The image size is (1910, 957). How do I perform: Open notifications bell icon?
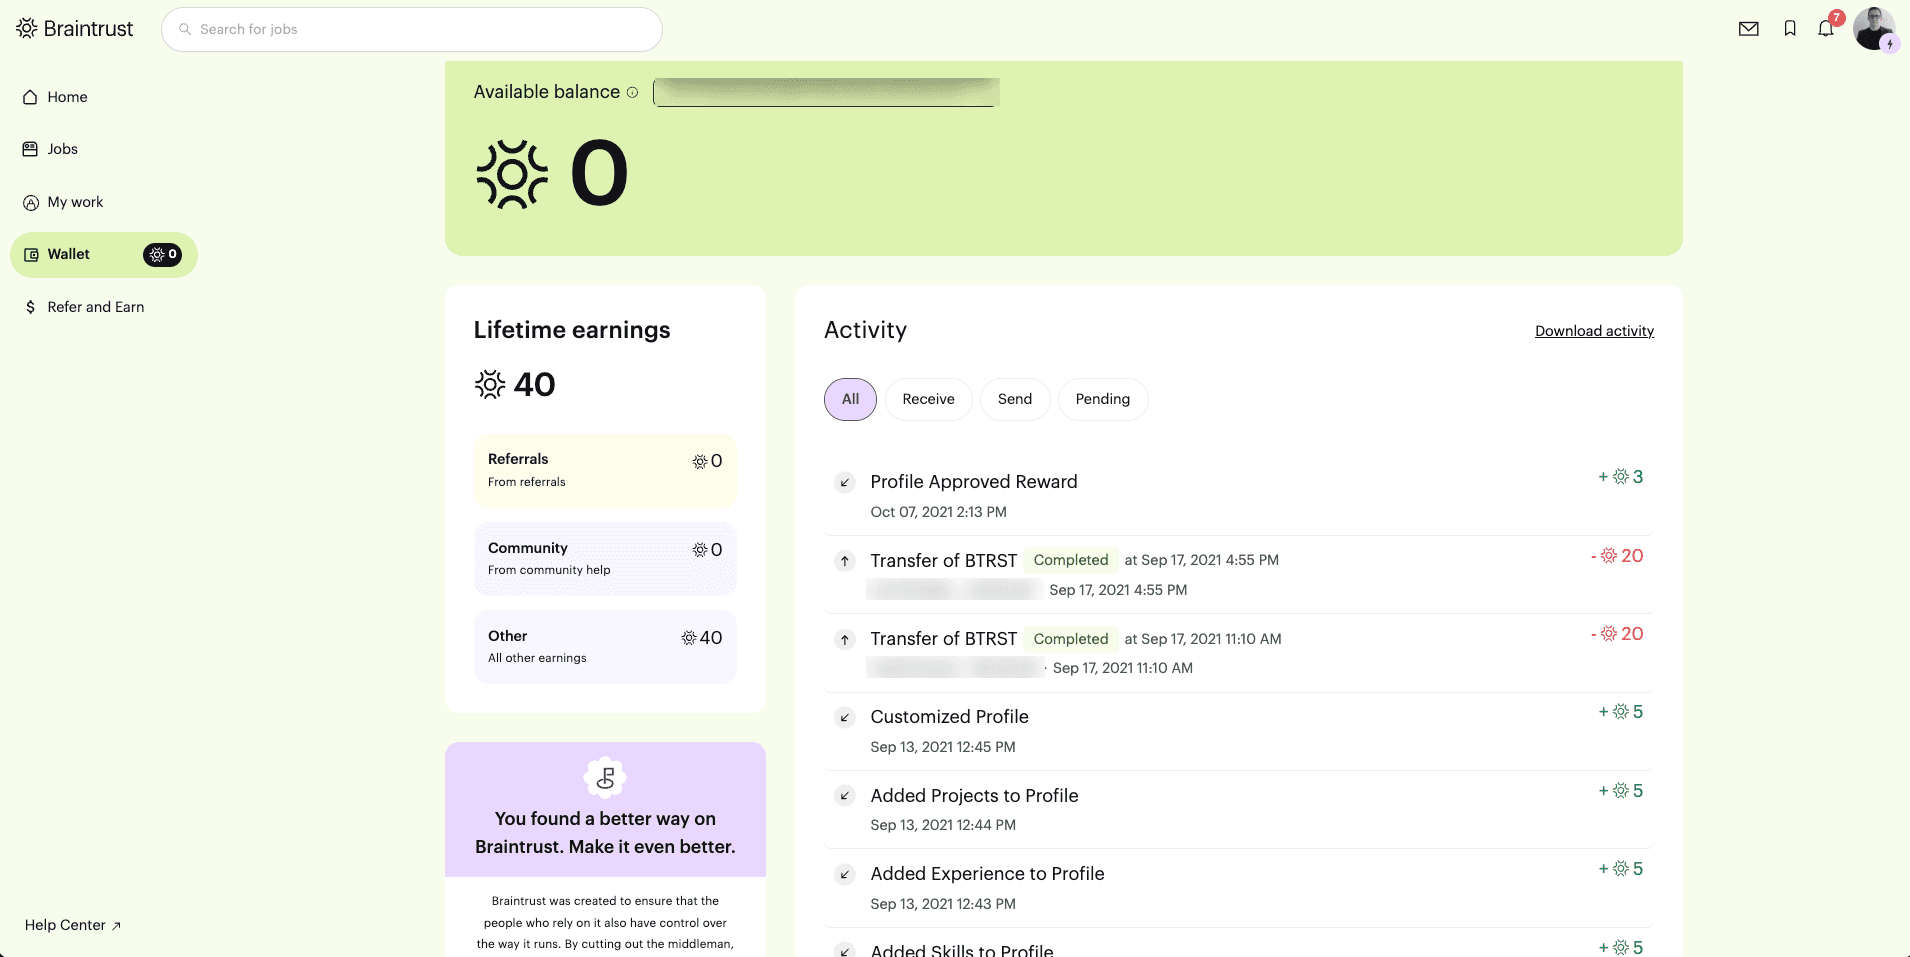click(1826, 28)
